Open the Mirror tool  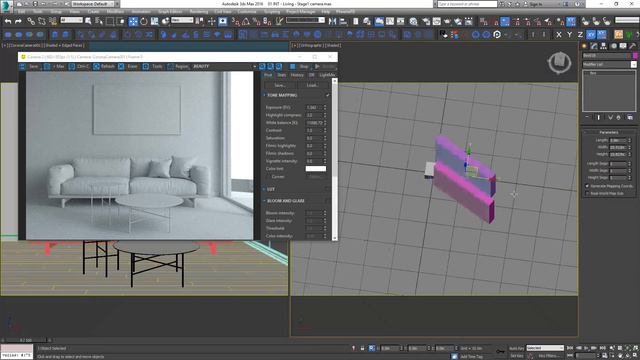click(333, 21)
